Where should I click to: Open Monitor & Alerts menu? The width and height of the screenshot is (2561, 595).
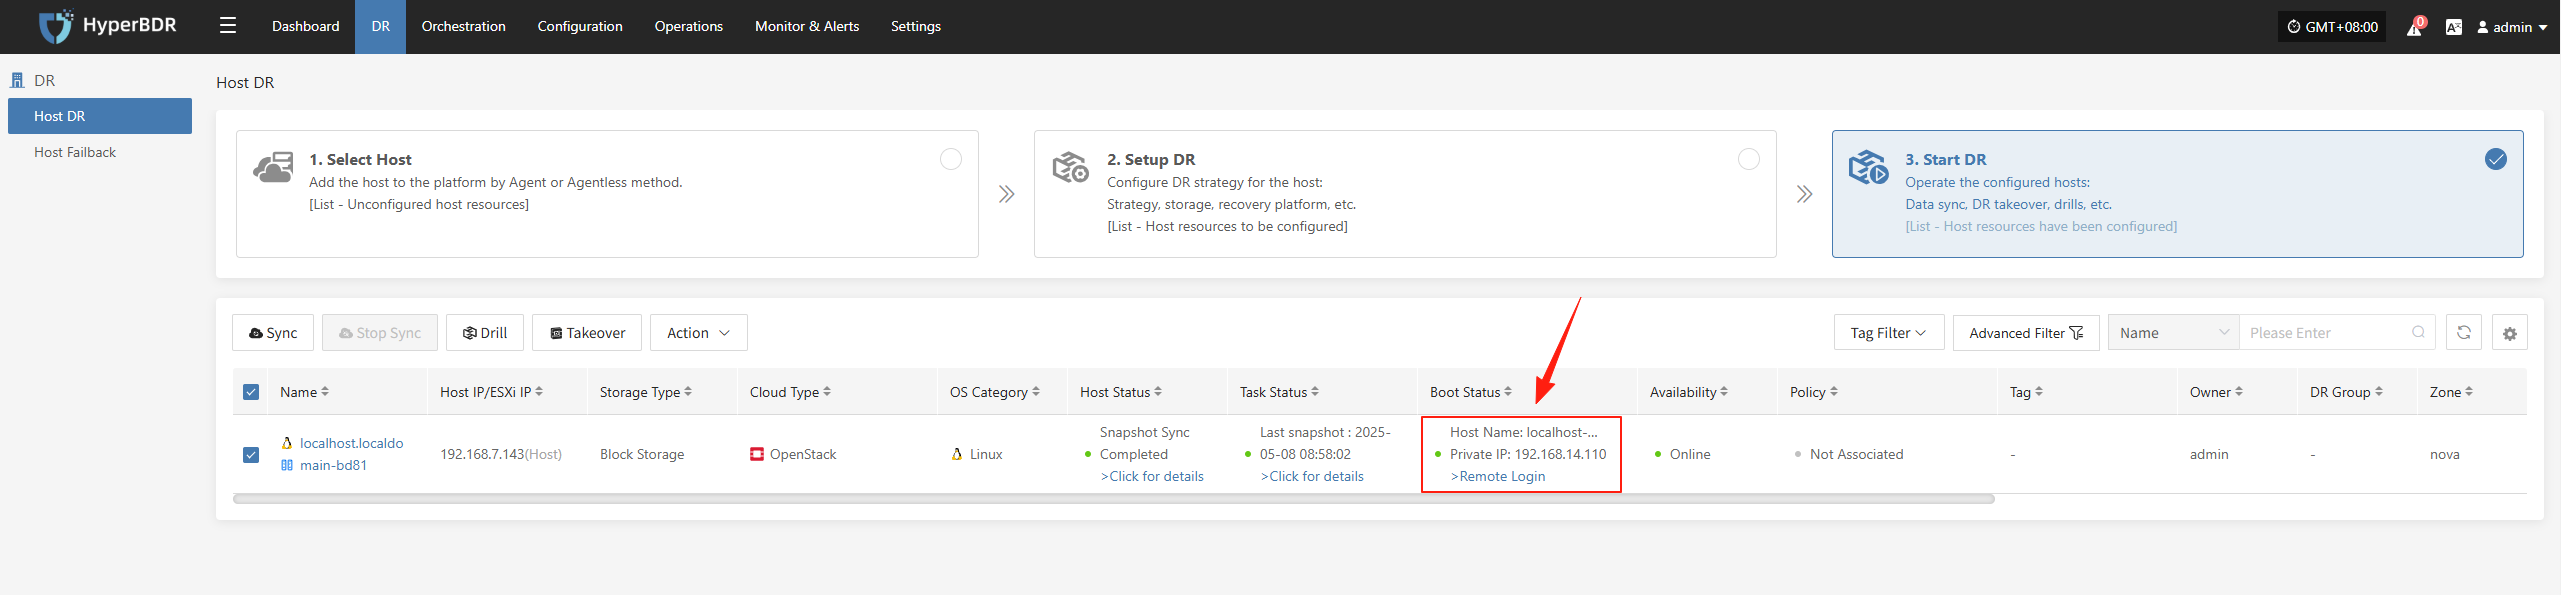[807, 26]
